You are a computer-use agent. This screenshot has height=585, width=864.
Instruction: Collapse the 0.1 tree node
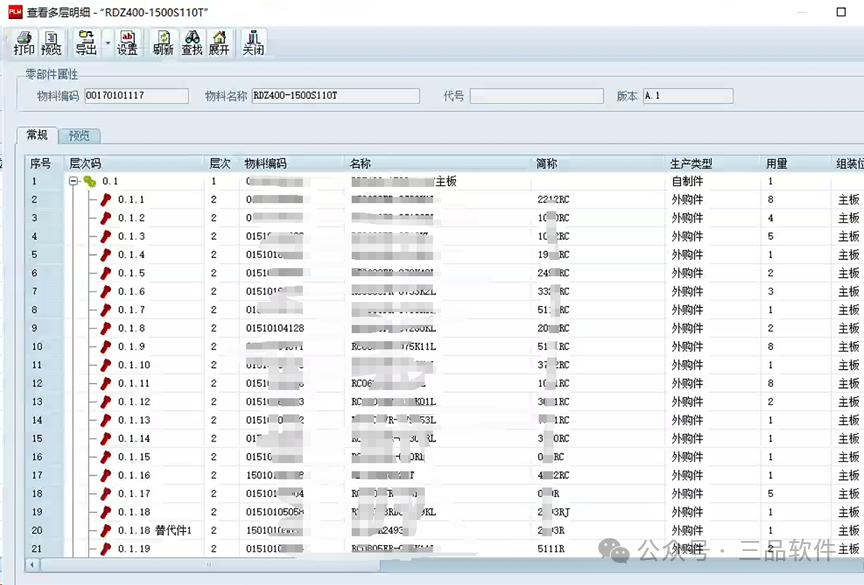click(74, 182)
